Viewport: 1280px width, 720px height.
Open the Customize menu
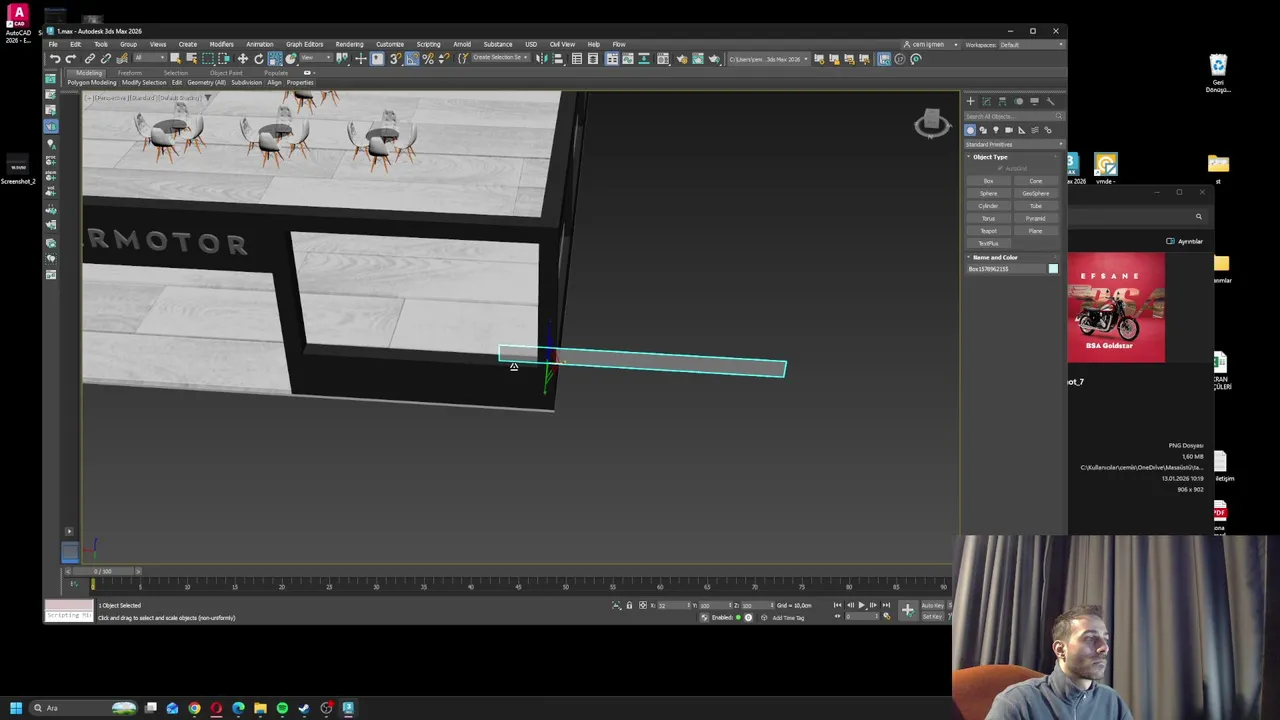[x=390, y=44]
